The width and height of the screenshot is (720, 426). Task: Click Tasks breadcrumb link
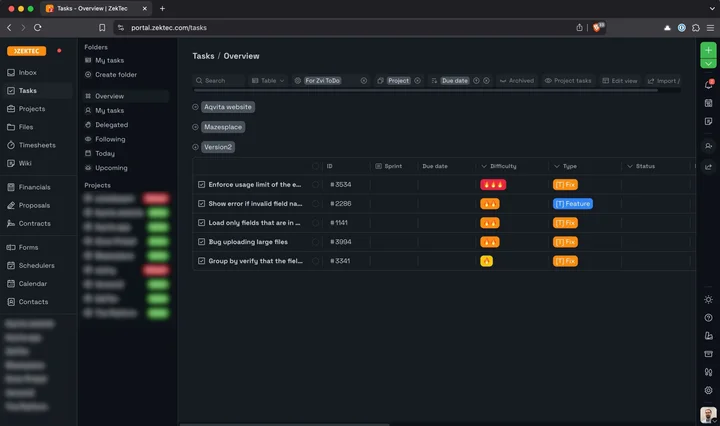(x=203, y=56)
